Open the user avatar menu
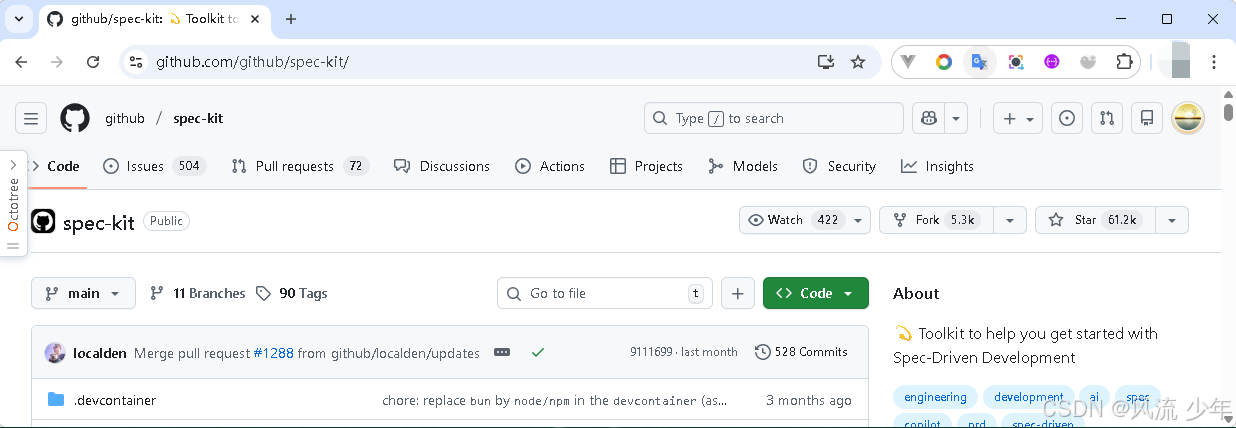 [x=1188, y=118]
